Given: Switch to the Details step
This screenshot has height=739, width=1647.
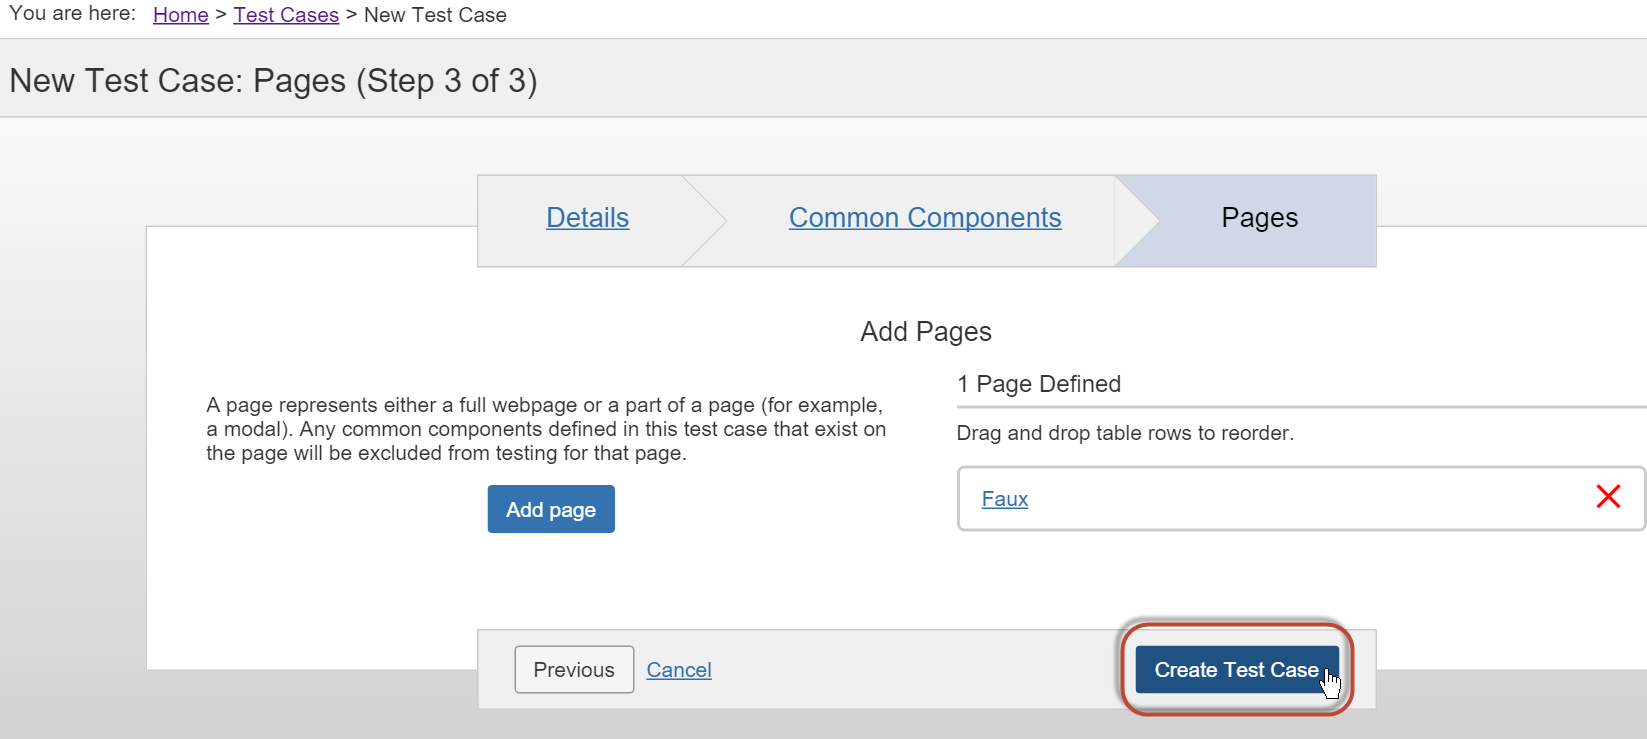Looking at the screenshot, I should 587,218.
